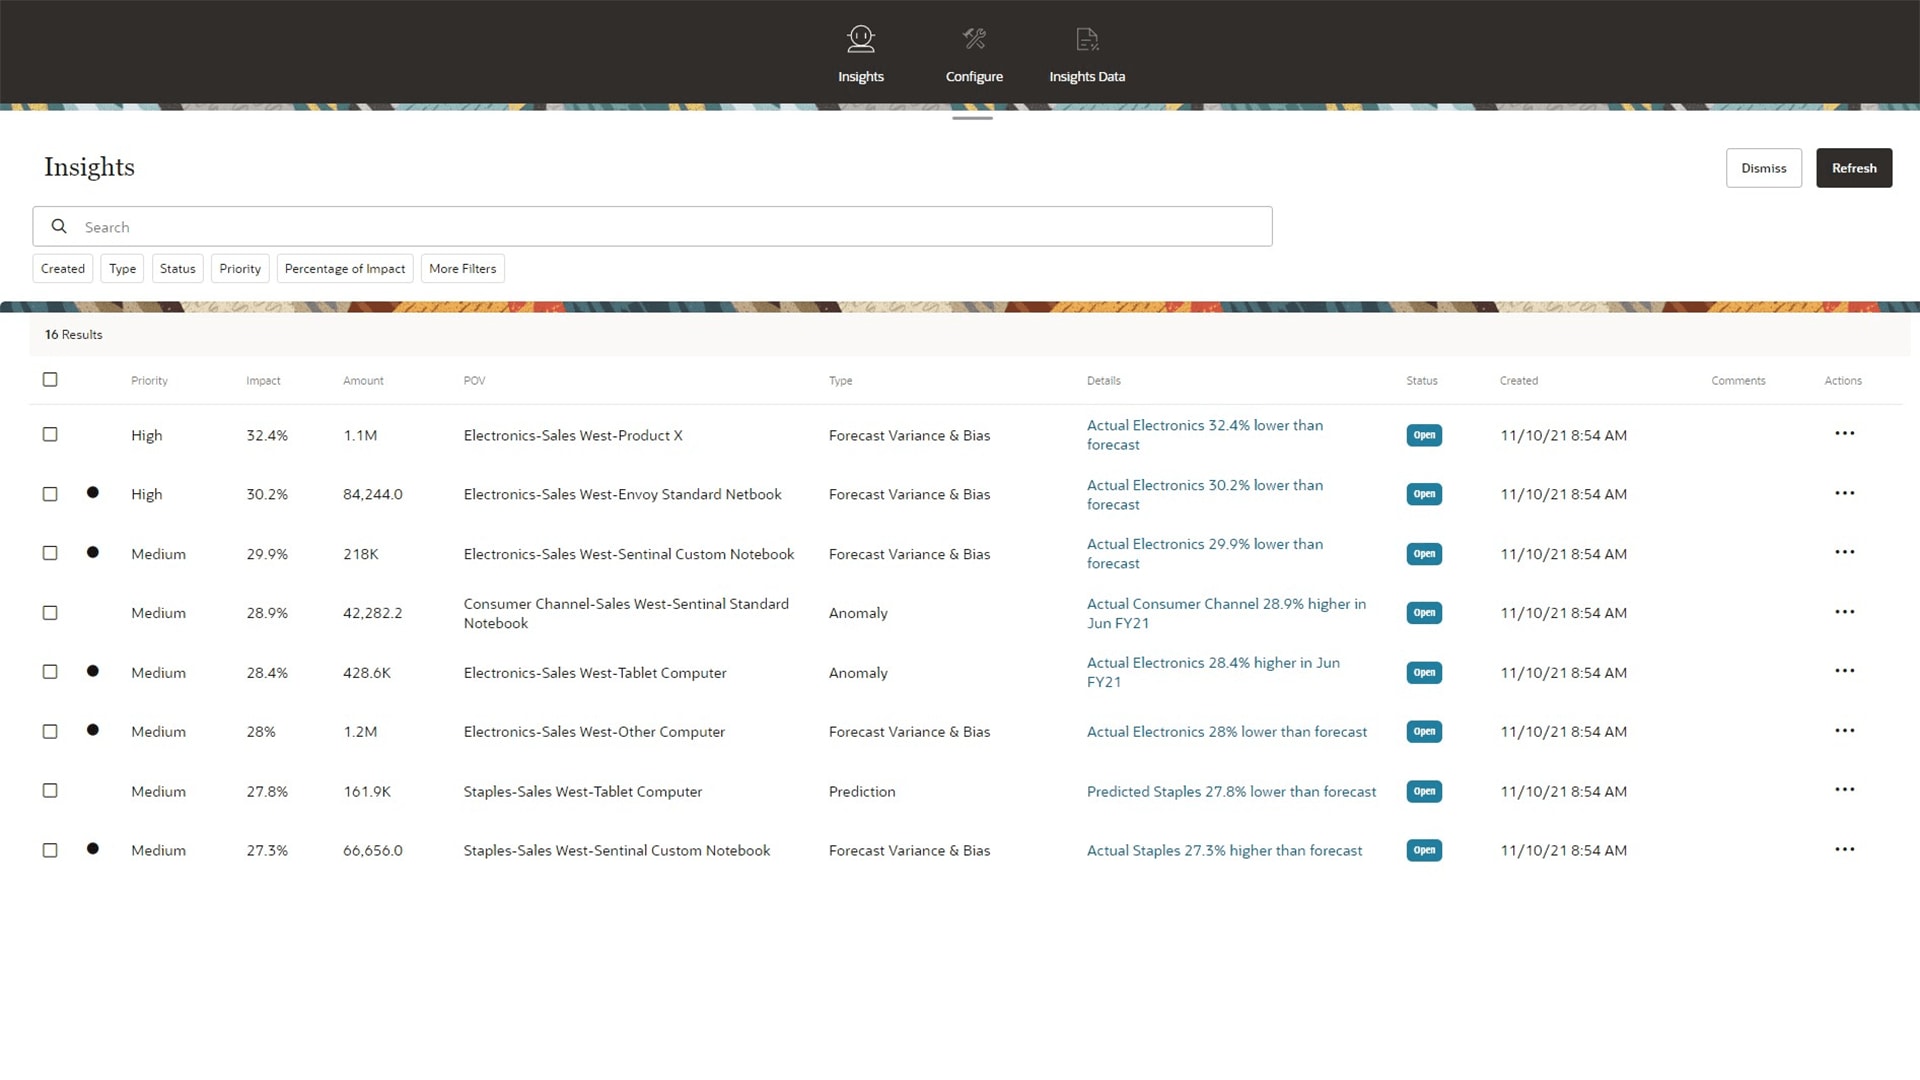
Task: Check the Consumer Channel anomaly row
Action: tap(50, 613)
